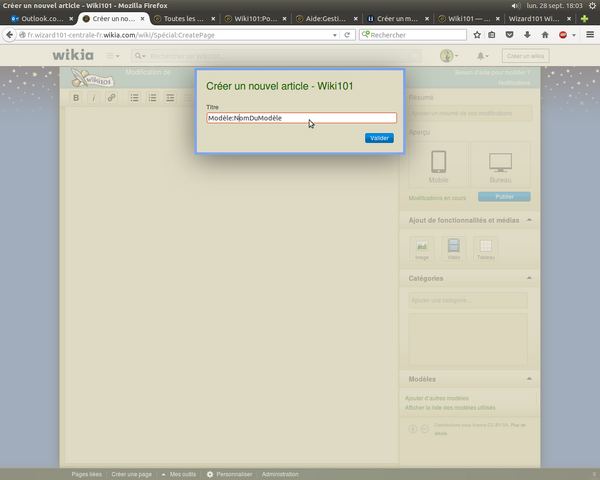Image resolution: width=600 pixels, height=480 pixels.
Task: Click the Wiki101 quill logo
Action: 93,78
